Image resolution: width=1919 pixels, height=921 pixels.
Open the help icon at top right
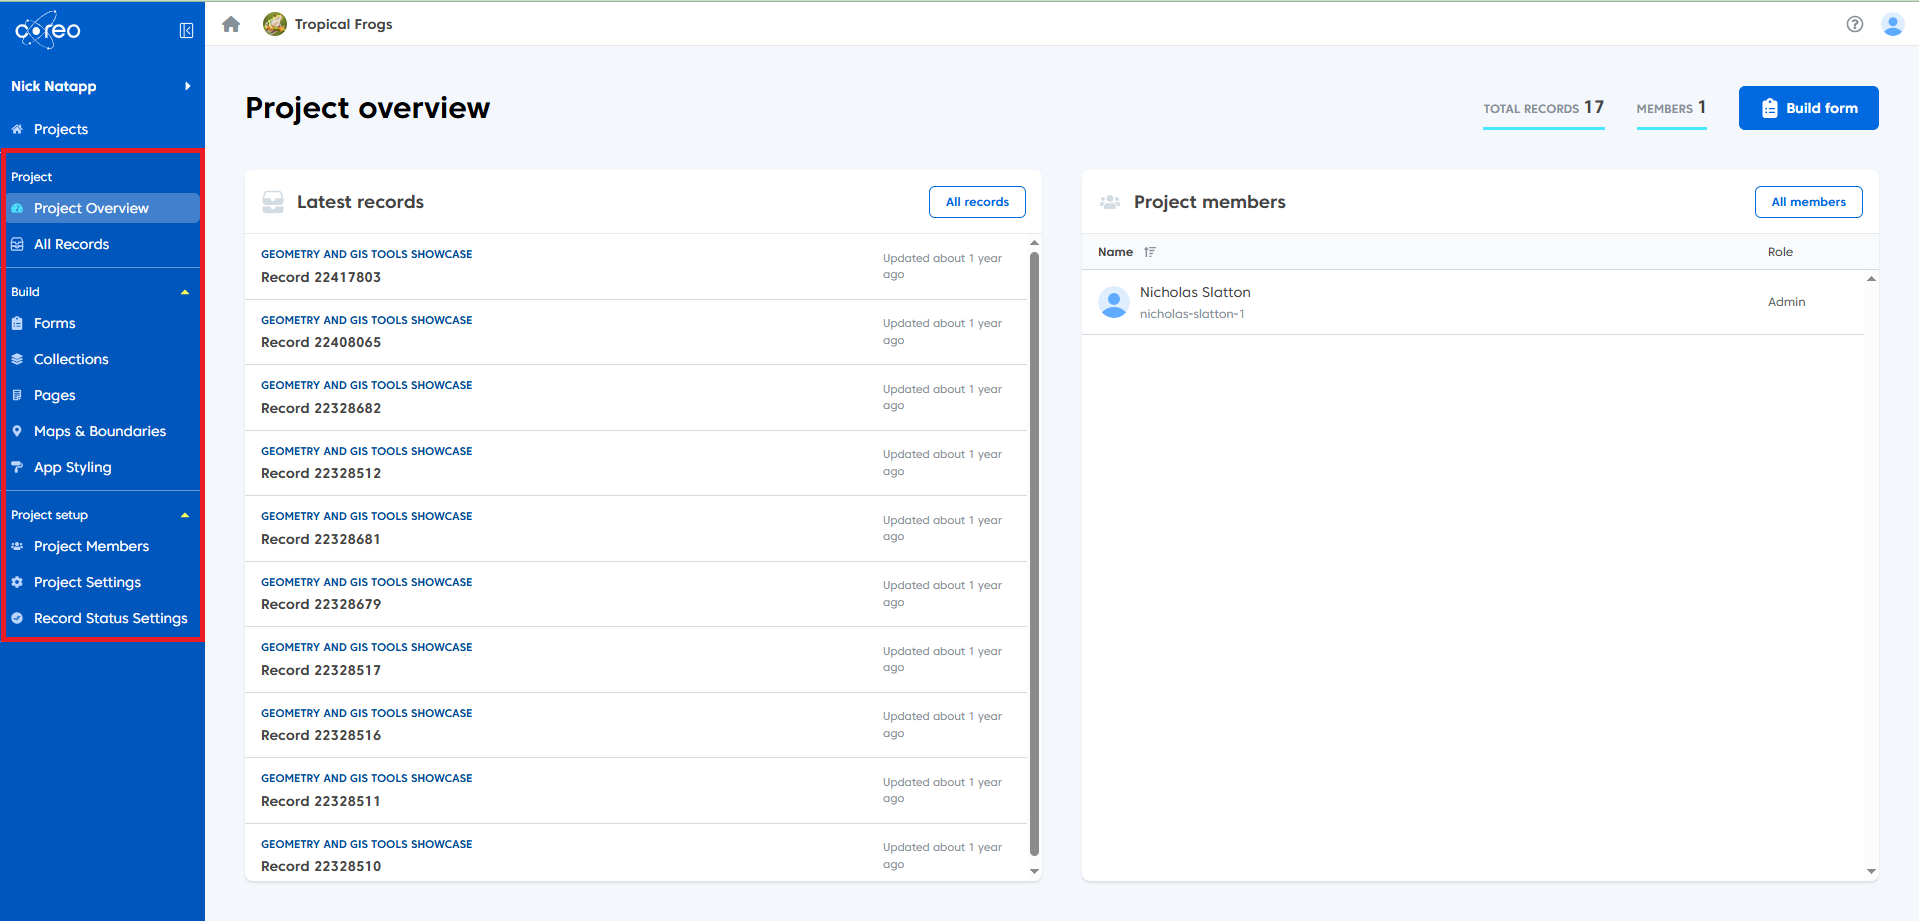pos(1854,24)
